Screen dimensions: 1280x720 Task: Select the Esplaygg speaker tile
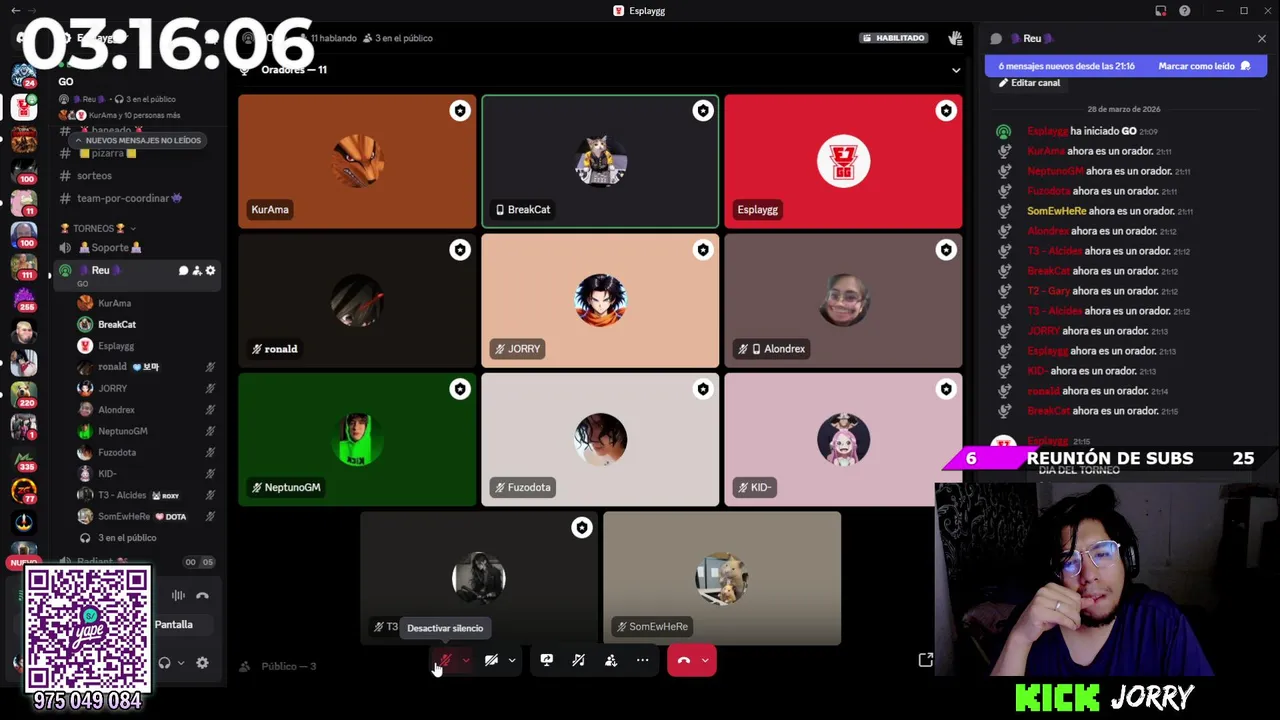click(x=843, y=161)
